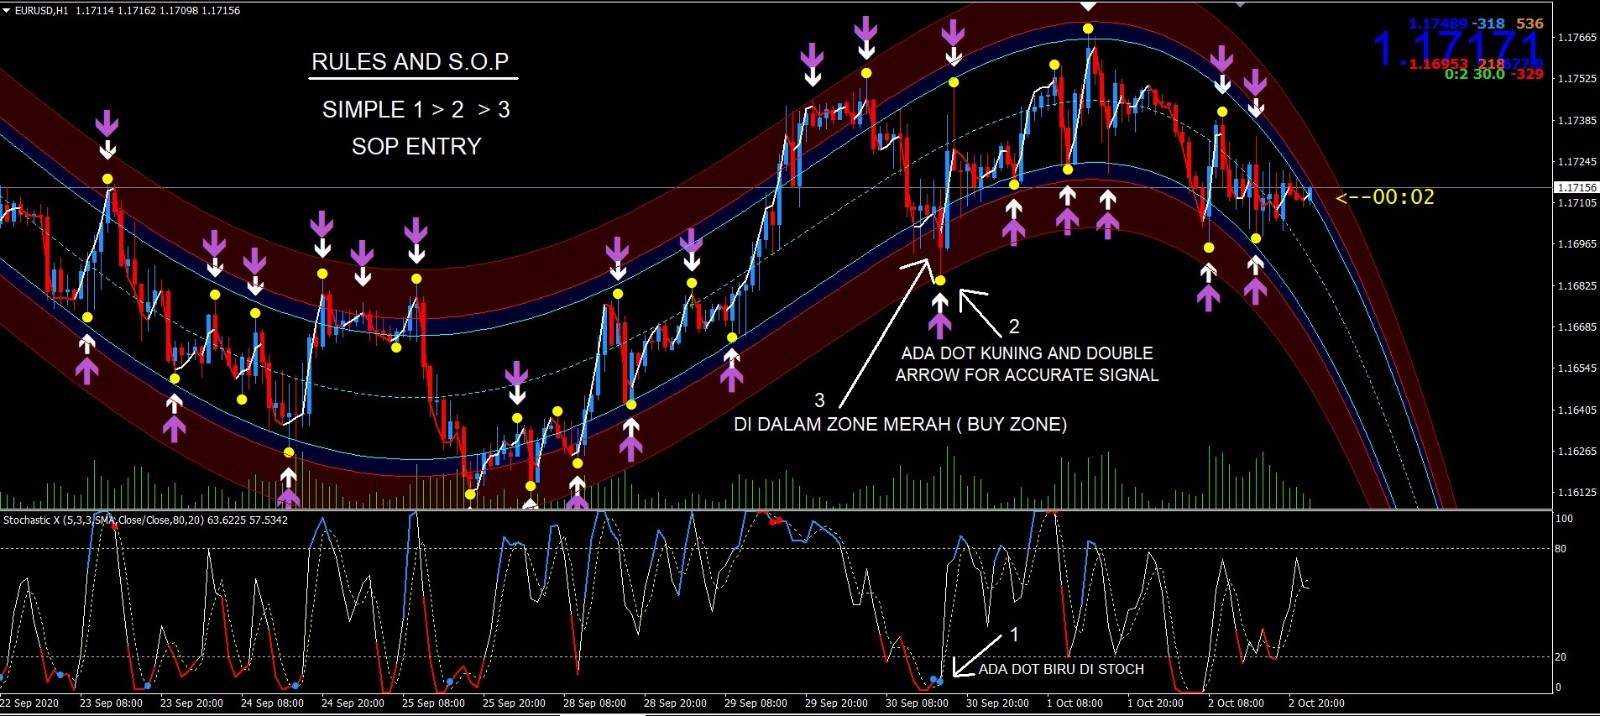This screenshot has height=716, width=1600.
Task: Click the gray chart shift triangle at top
Action: click(1241, 4)
